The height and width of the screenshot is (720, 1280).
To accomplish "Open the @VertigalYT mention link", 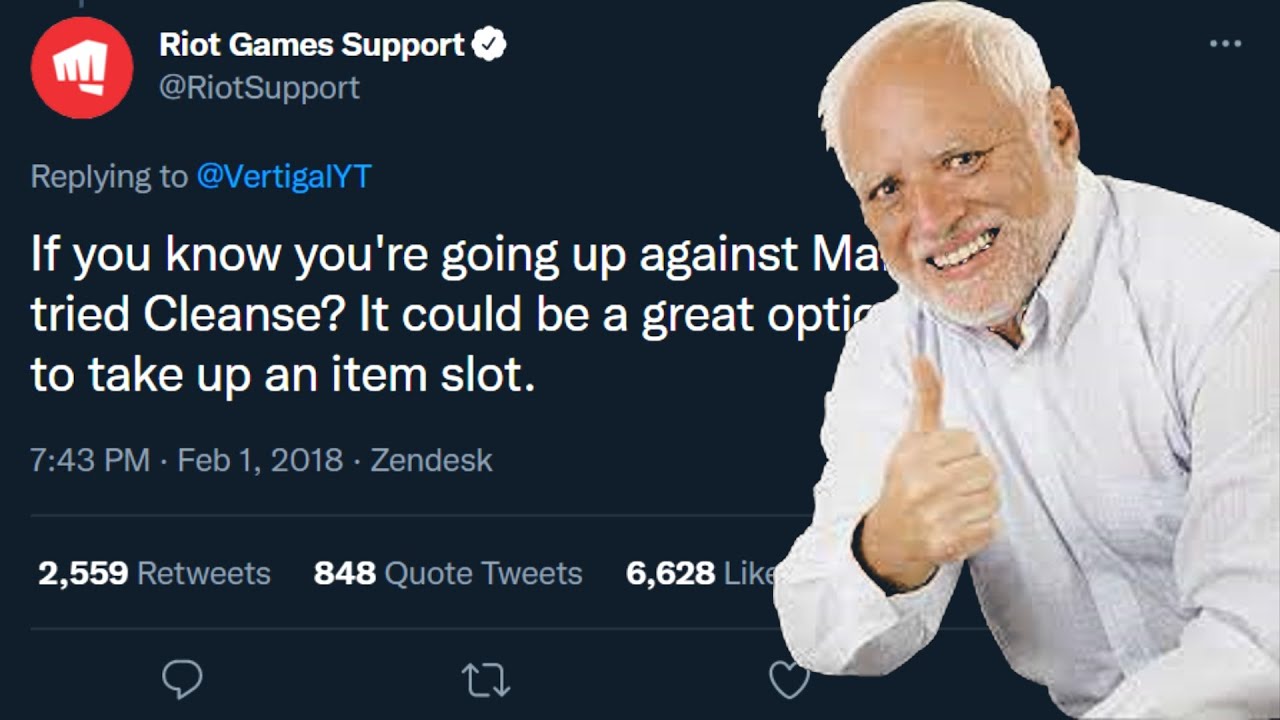I will (x=284, y=177).
